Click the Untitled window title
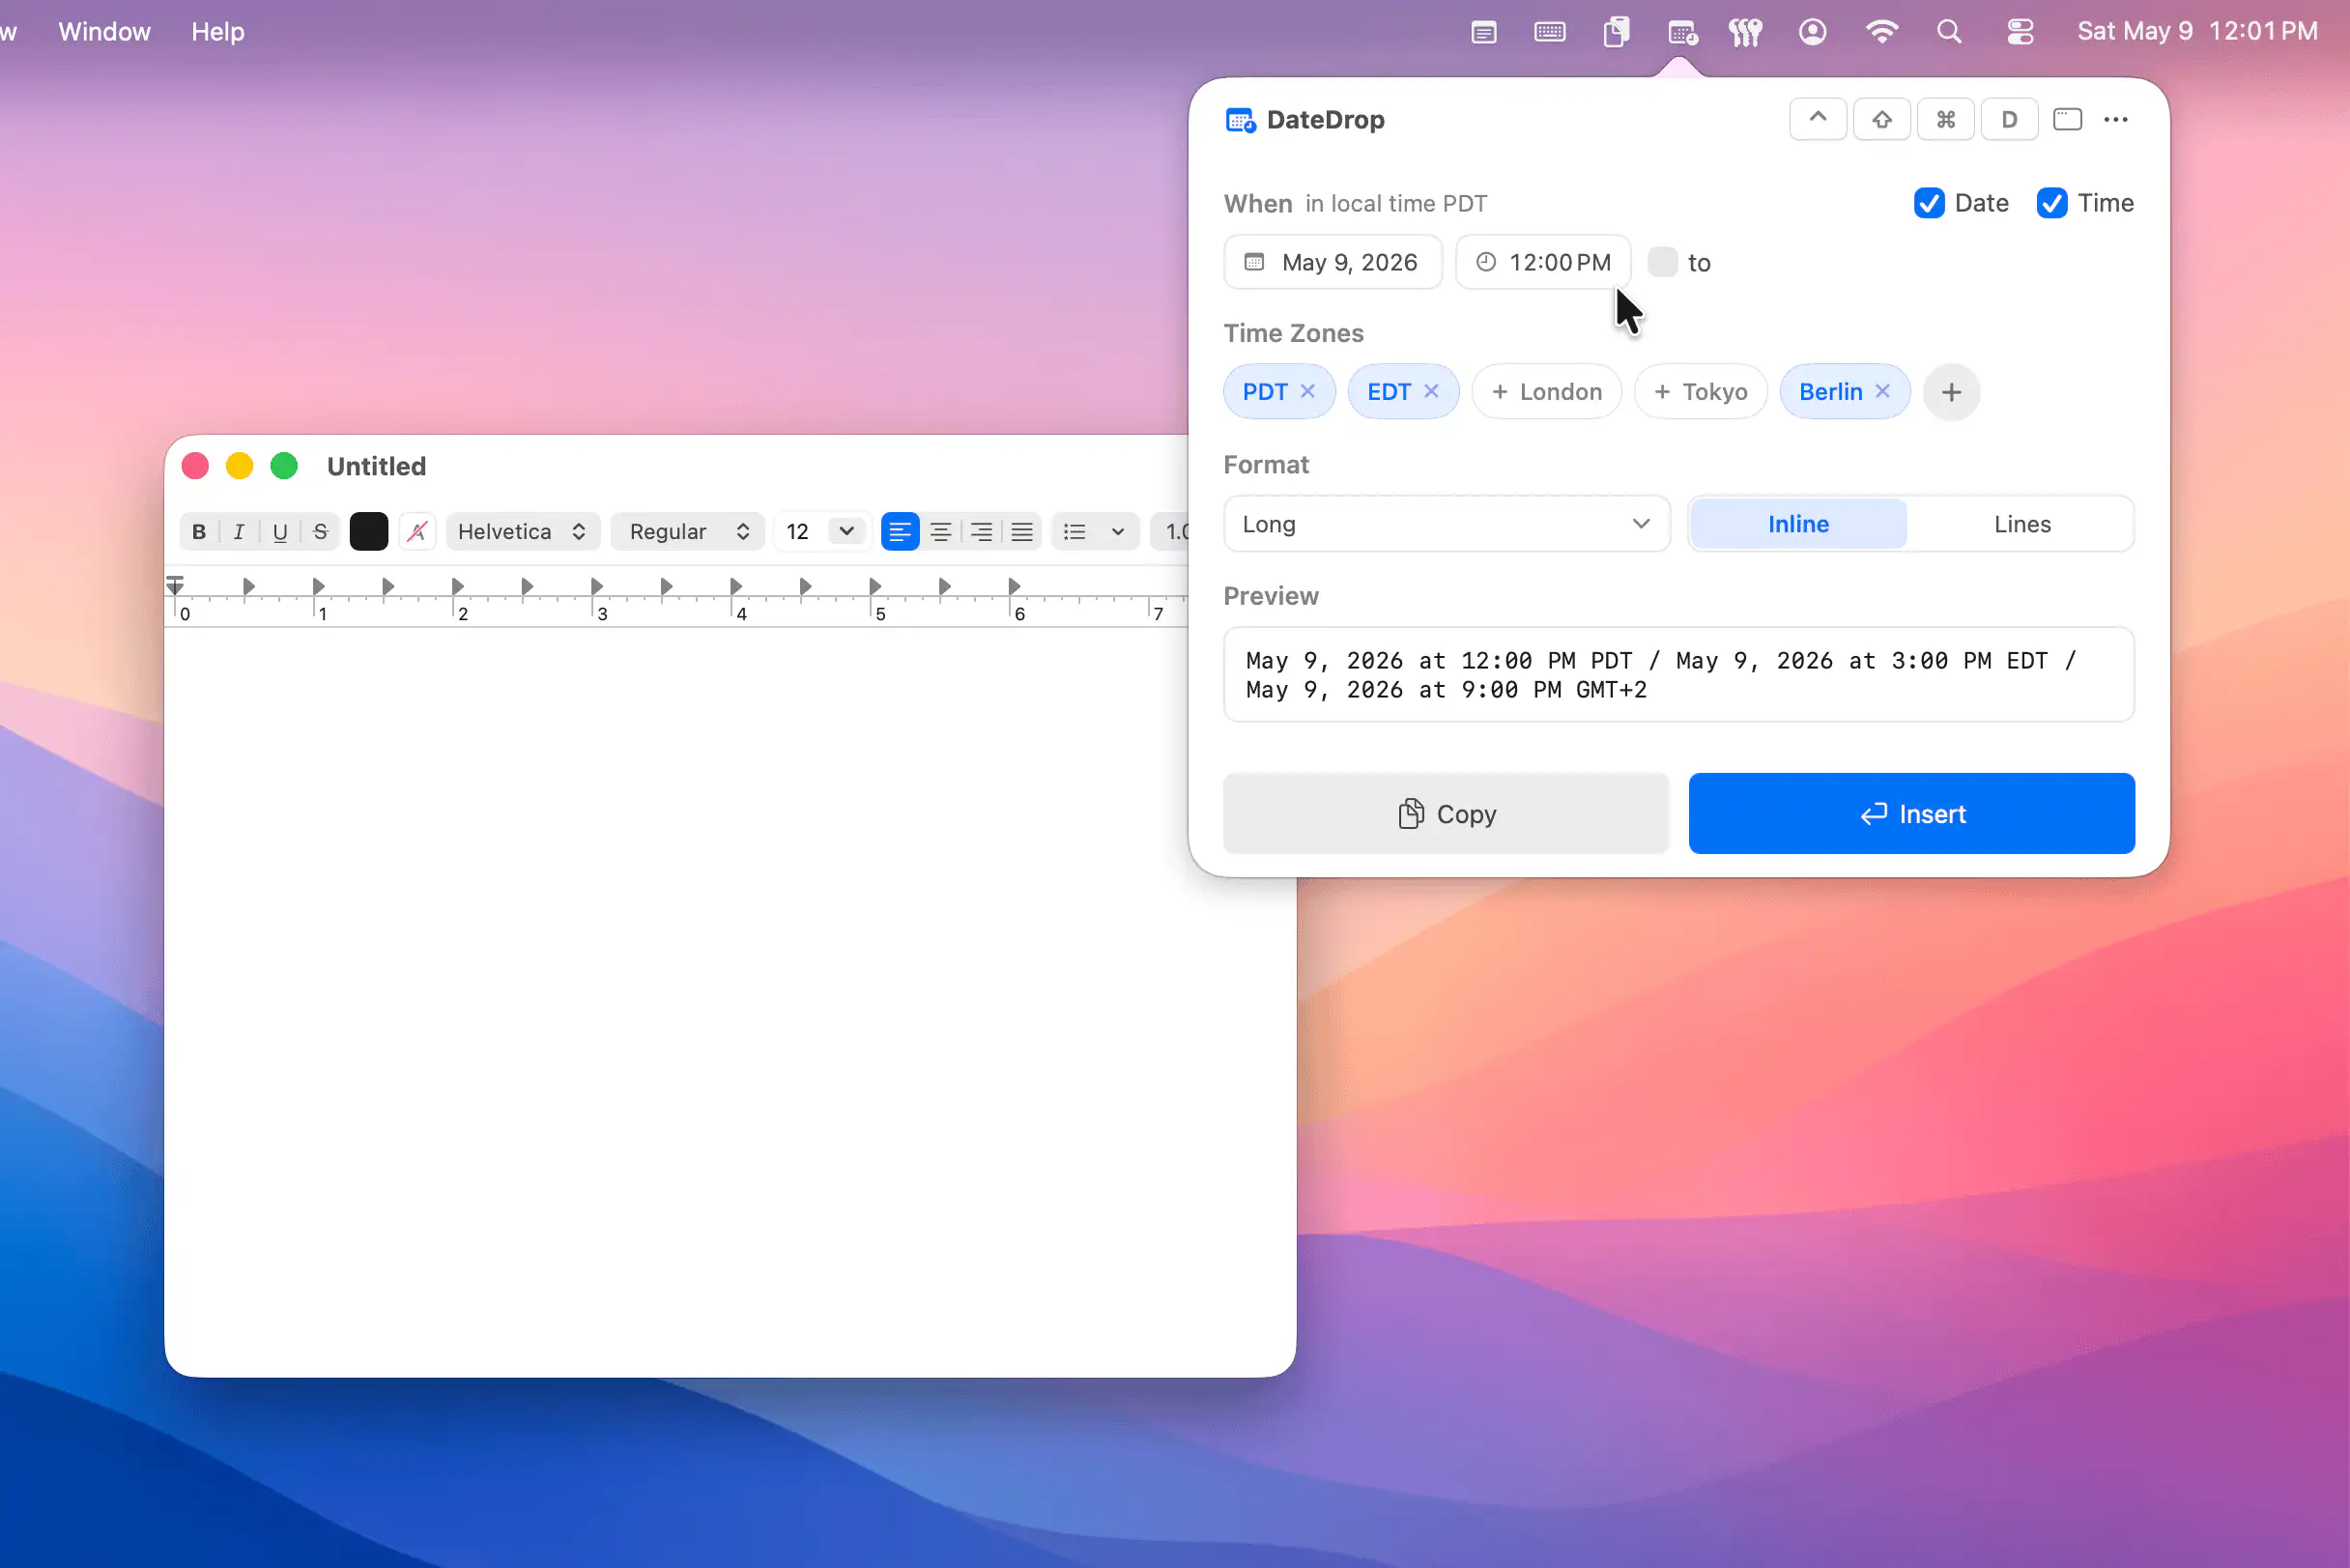 click(x=376, y=466)
